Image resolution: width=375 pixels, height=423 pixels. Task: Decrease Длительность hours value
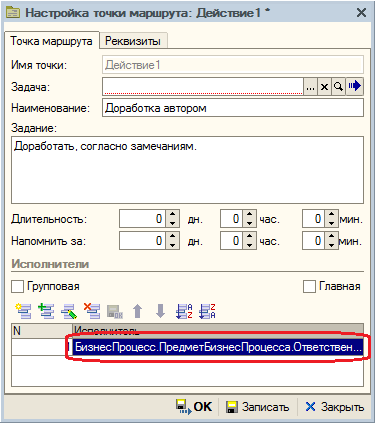click(249, 223)
